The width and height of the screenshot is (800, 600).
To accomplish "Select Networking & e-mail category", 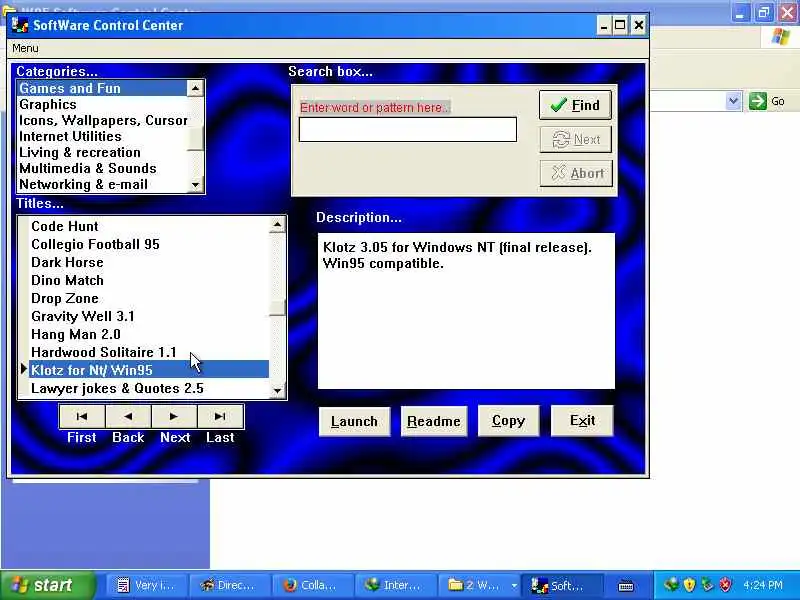I will (x=103, y=184).
